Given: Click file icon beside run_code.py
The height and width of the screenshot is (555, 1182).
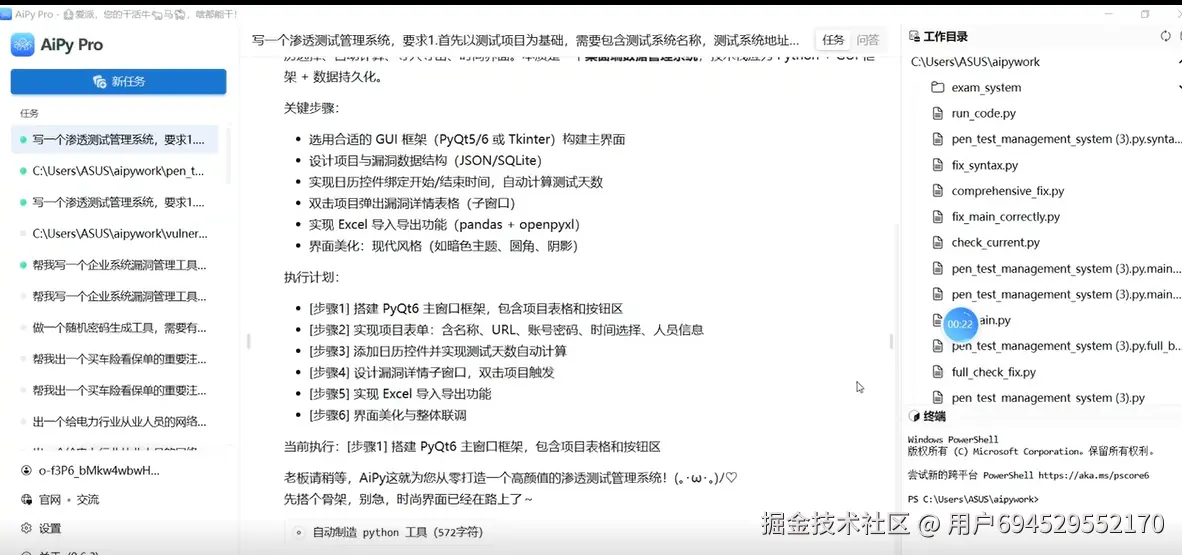Looking at the screenshot, I should [937, 113].
